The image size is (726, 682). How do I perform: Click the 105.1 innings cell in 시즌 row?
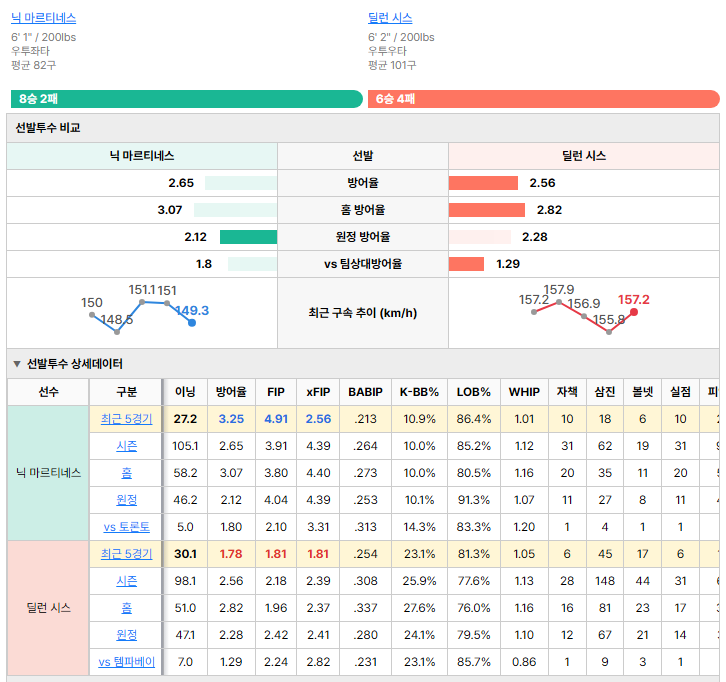click(185, 446)
